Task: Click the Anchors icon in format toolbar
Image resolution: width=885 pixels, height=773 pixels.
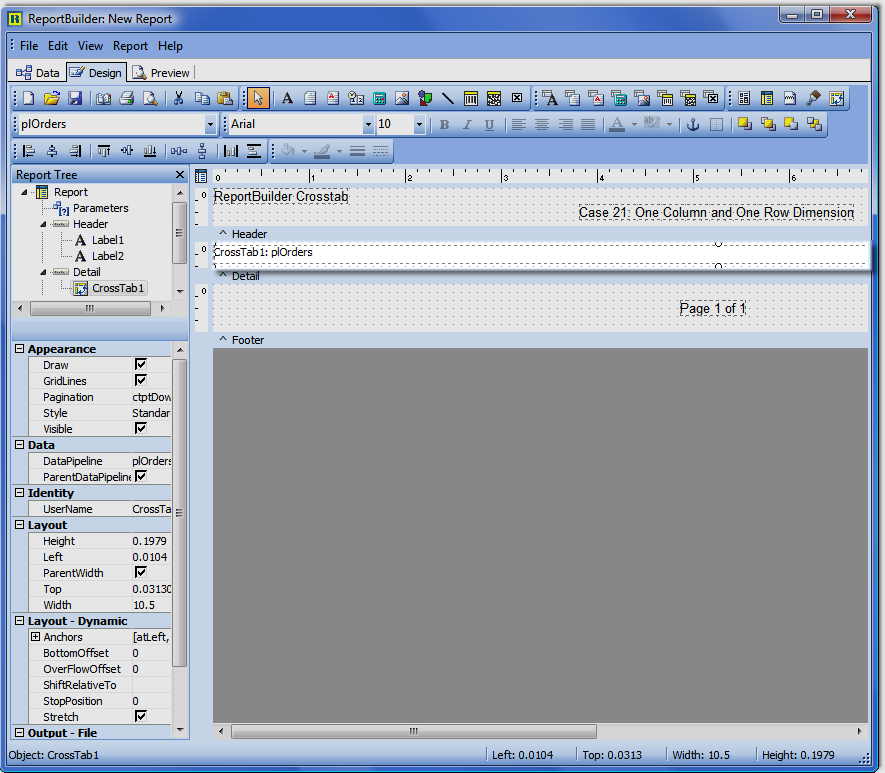Action: pos(693,124)
